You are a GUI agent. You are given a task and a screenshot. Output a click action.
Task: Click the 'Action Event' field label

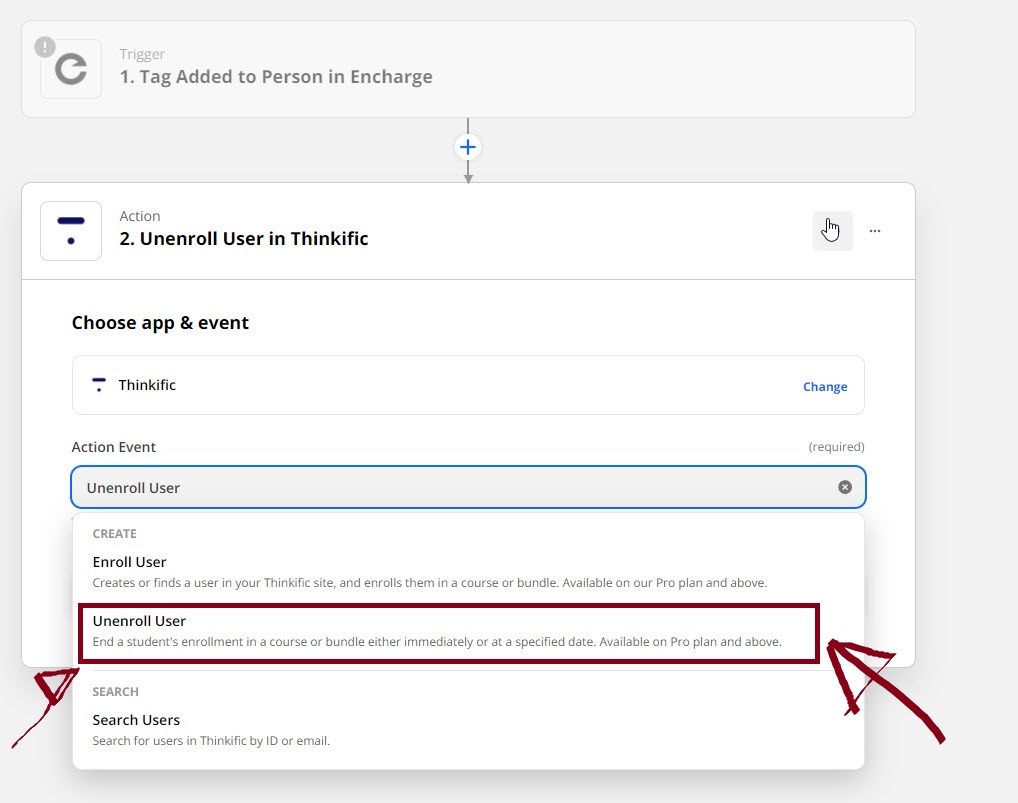click(114, 447)
